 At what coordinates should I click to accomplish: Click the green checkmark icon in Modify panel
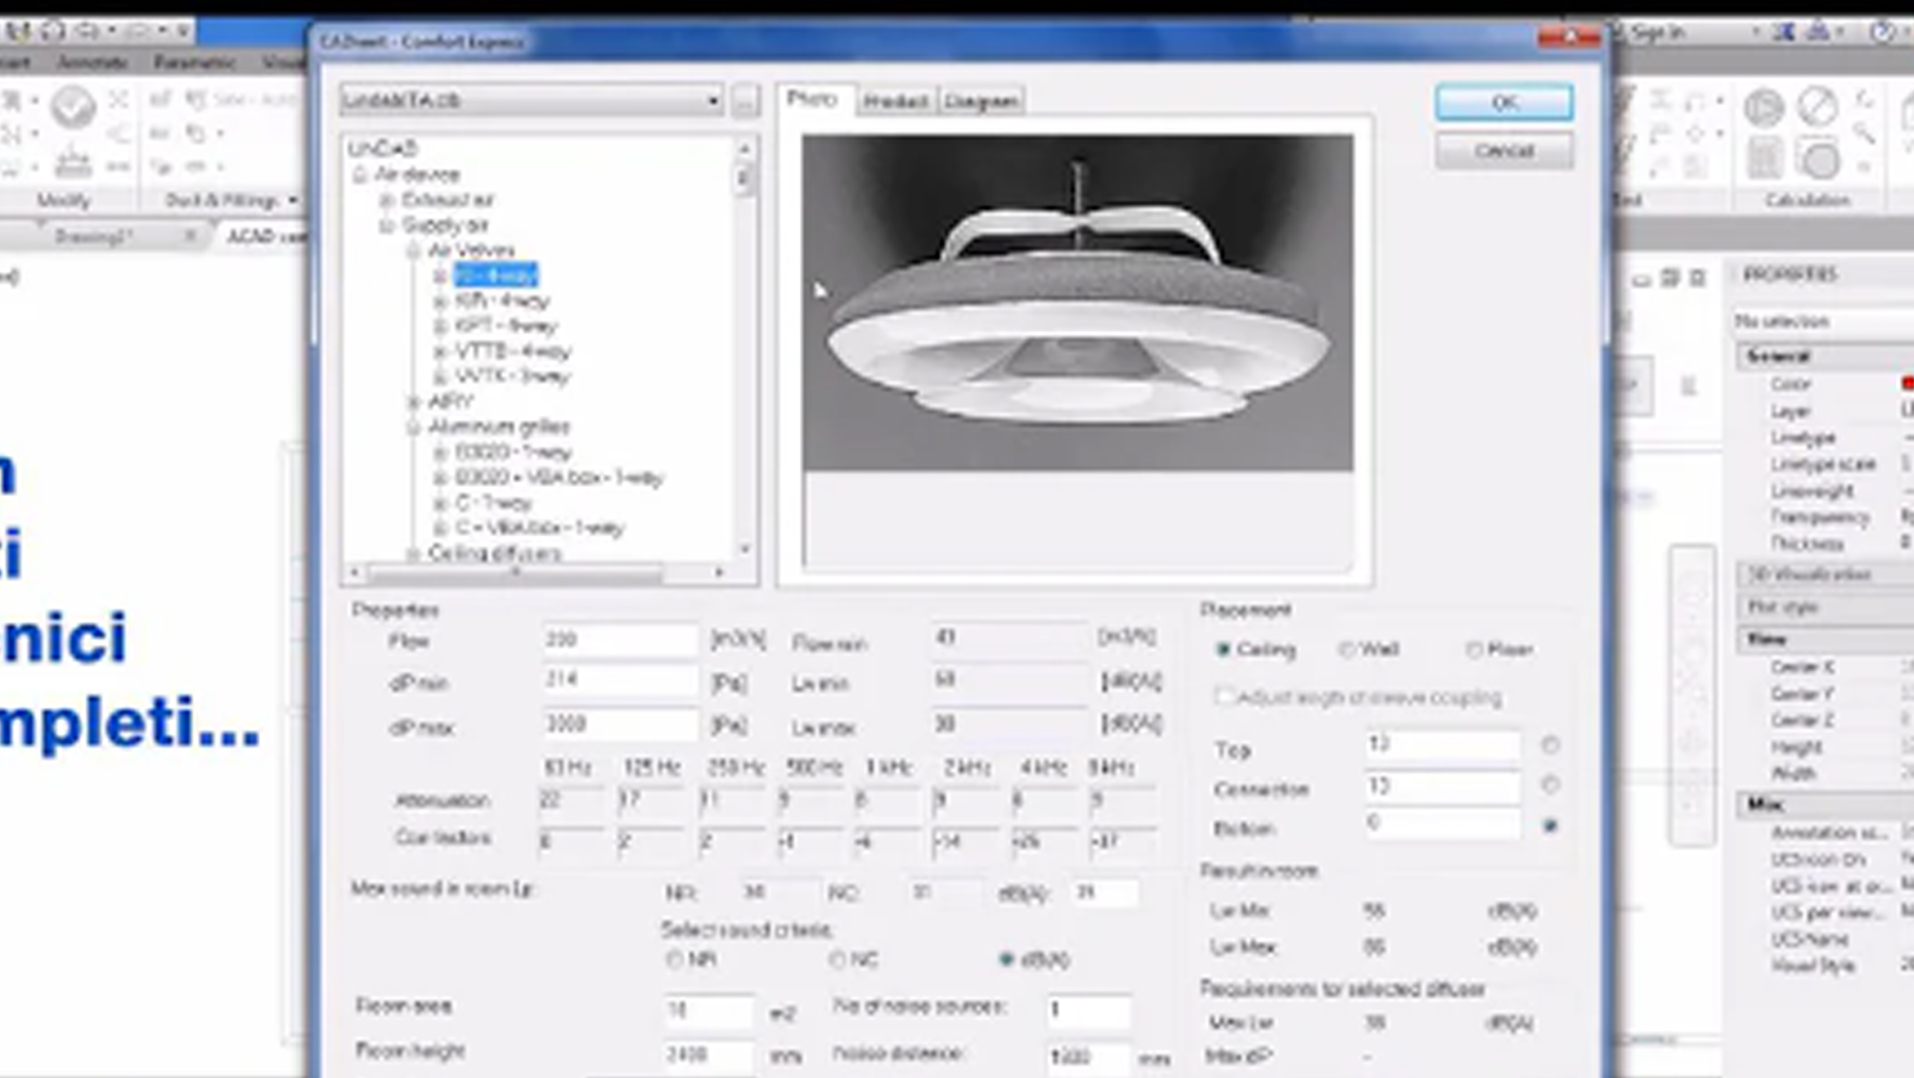pos(73,107)
